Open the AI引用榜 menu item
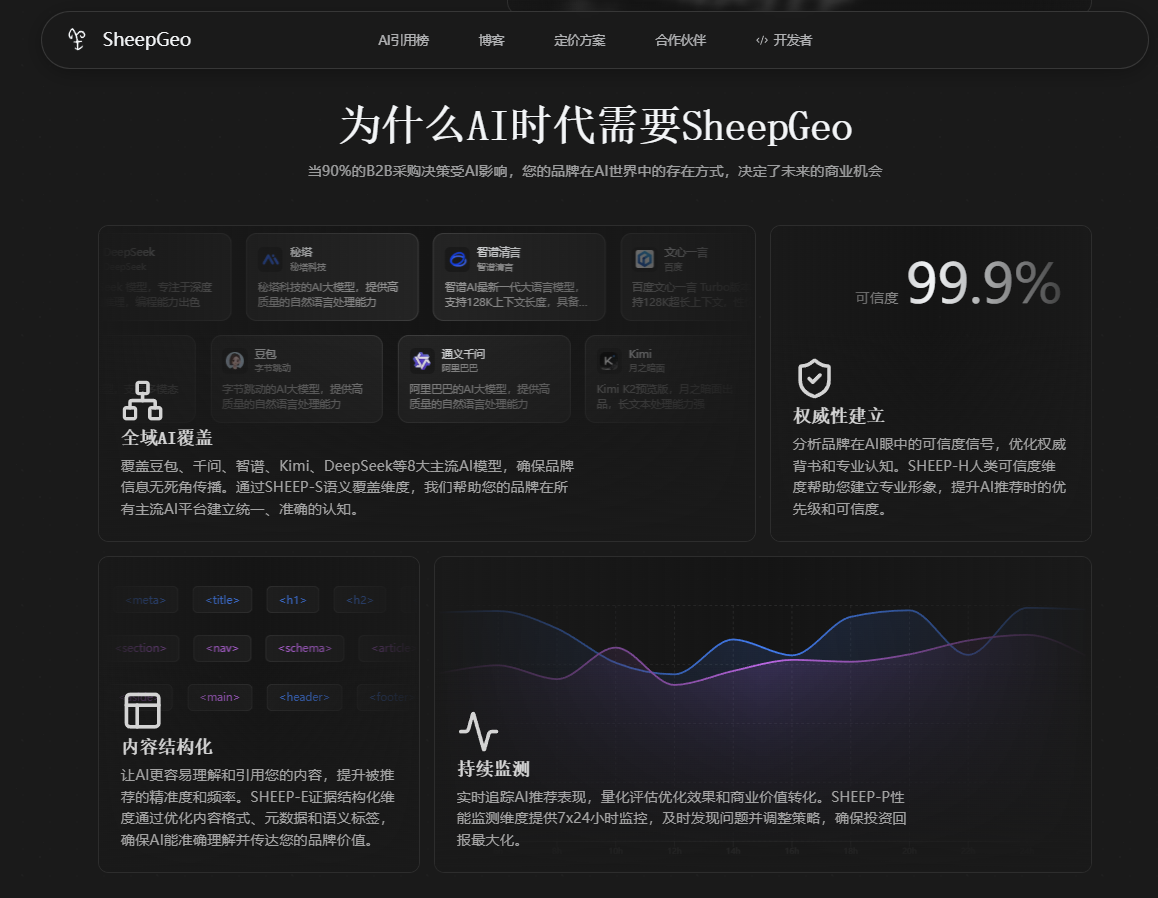Image resolution: width=1158 pixels, height=898 pixels. [403, 40]
